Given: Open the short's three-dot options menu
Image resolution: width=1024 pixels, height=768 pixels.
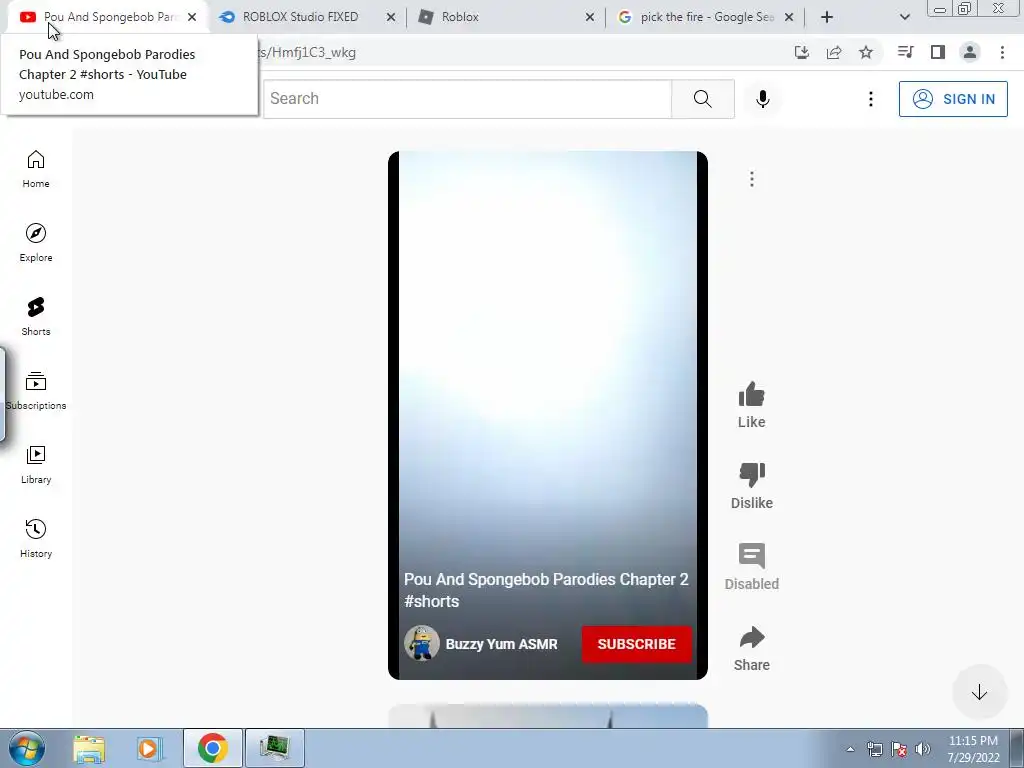Looking at the screenshot, I should (752, 179).
